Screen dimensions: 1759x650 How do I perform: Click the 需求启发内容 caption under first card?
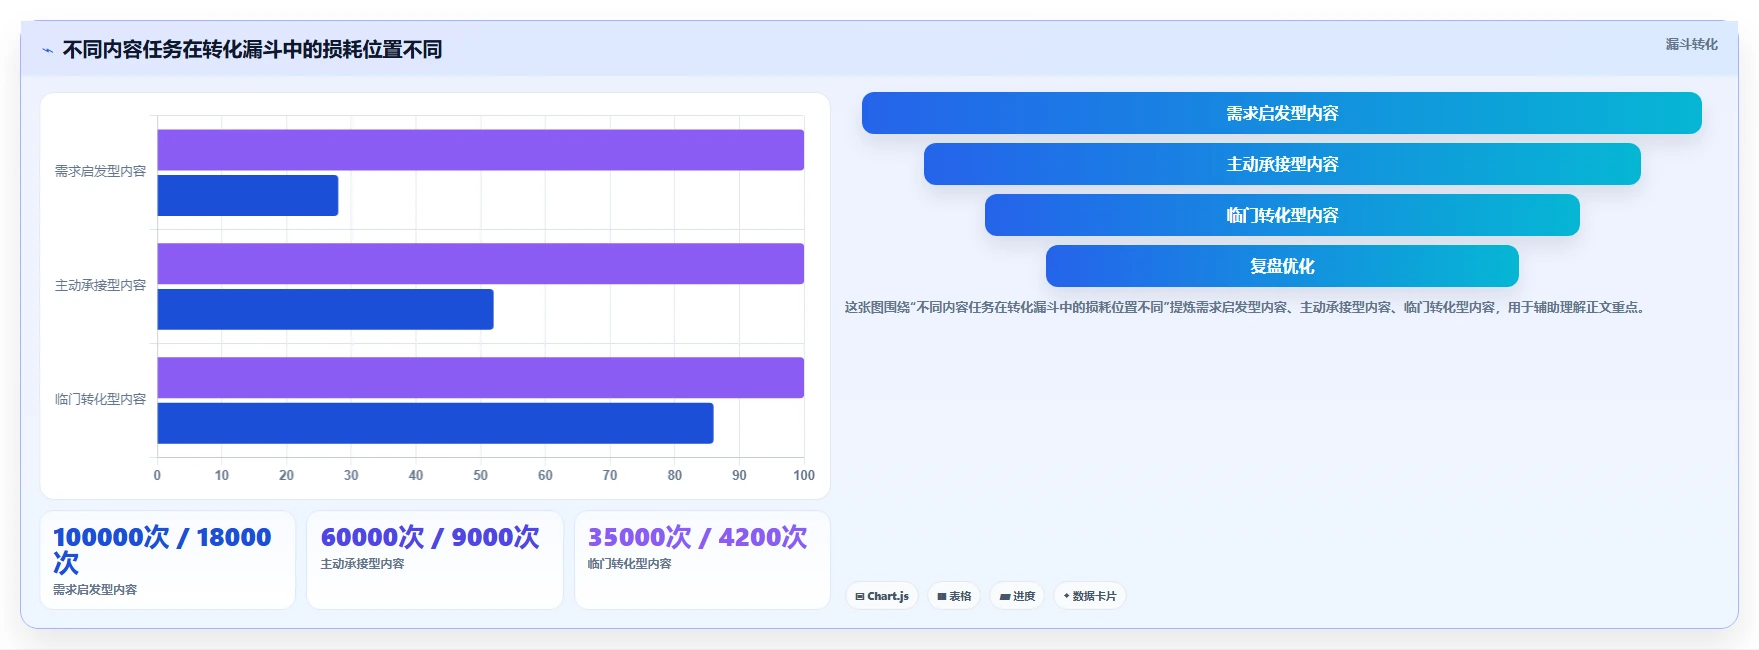point(95,590)
